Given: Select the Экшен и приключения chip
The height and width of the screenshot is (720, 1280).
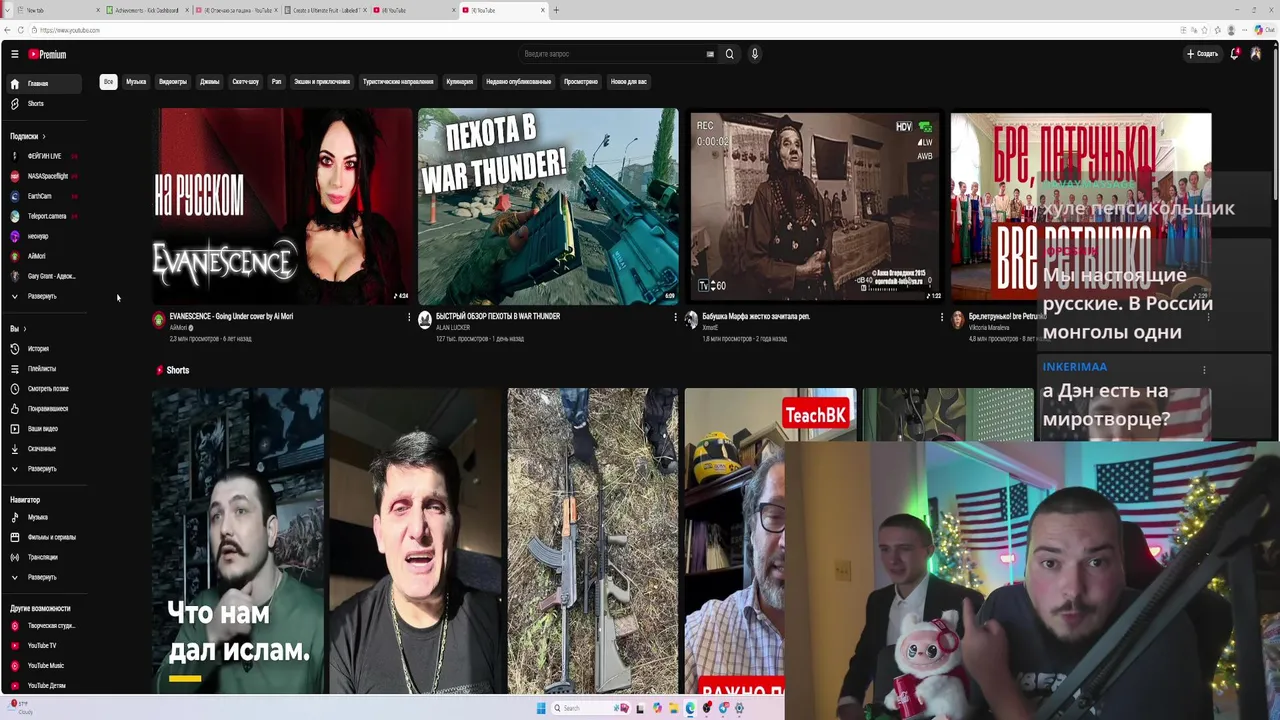Looking at the screenshot, I should click(322, 82).
